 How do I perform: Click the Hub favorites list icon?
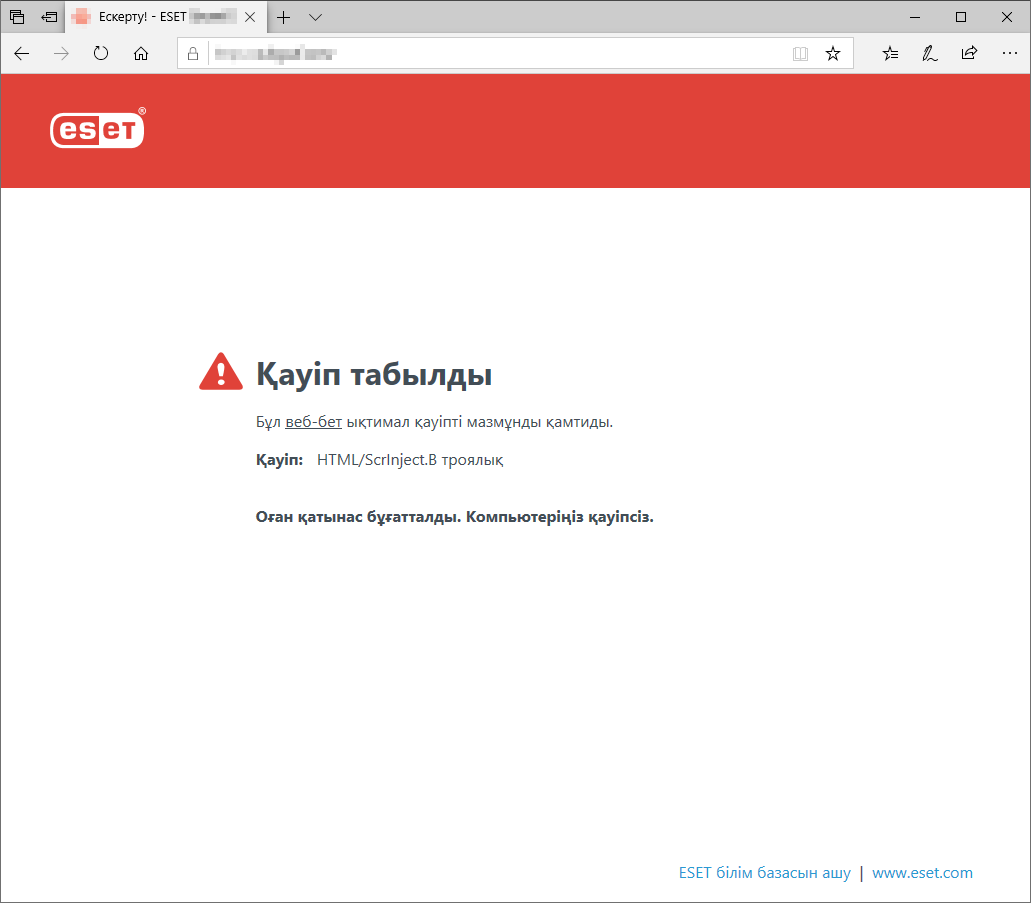[890, 53]
